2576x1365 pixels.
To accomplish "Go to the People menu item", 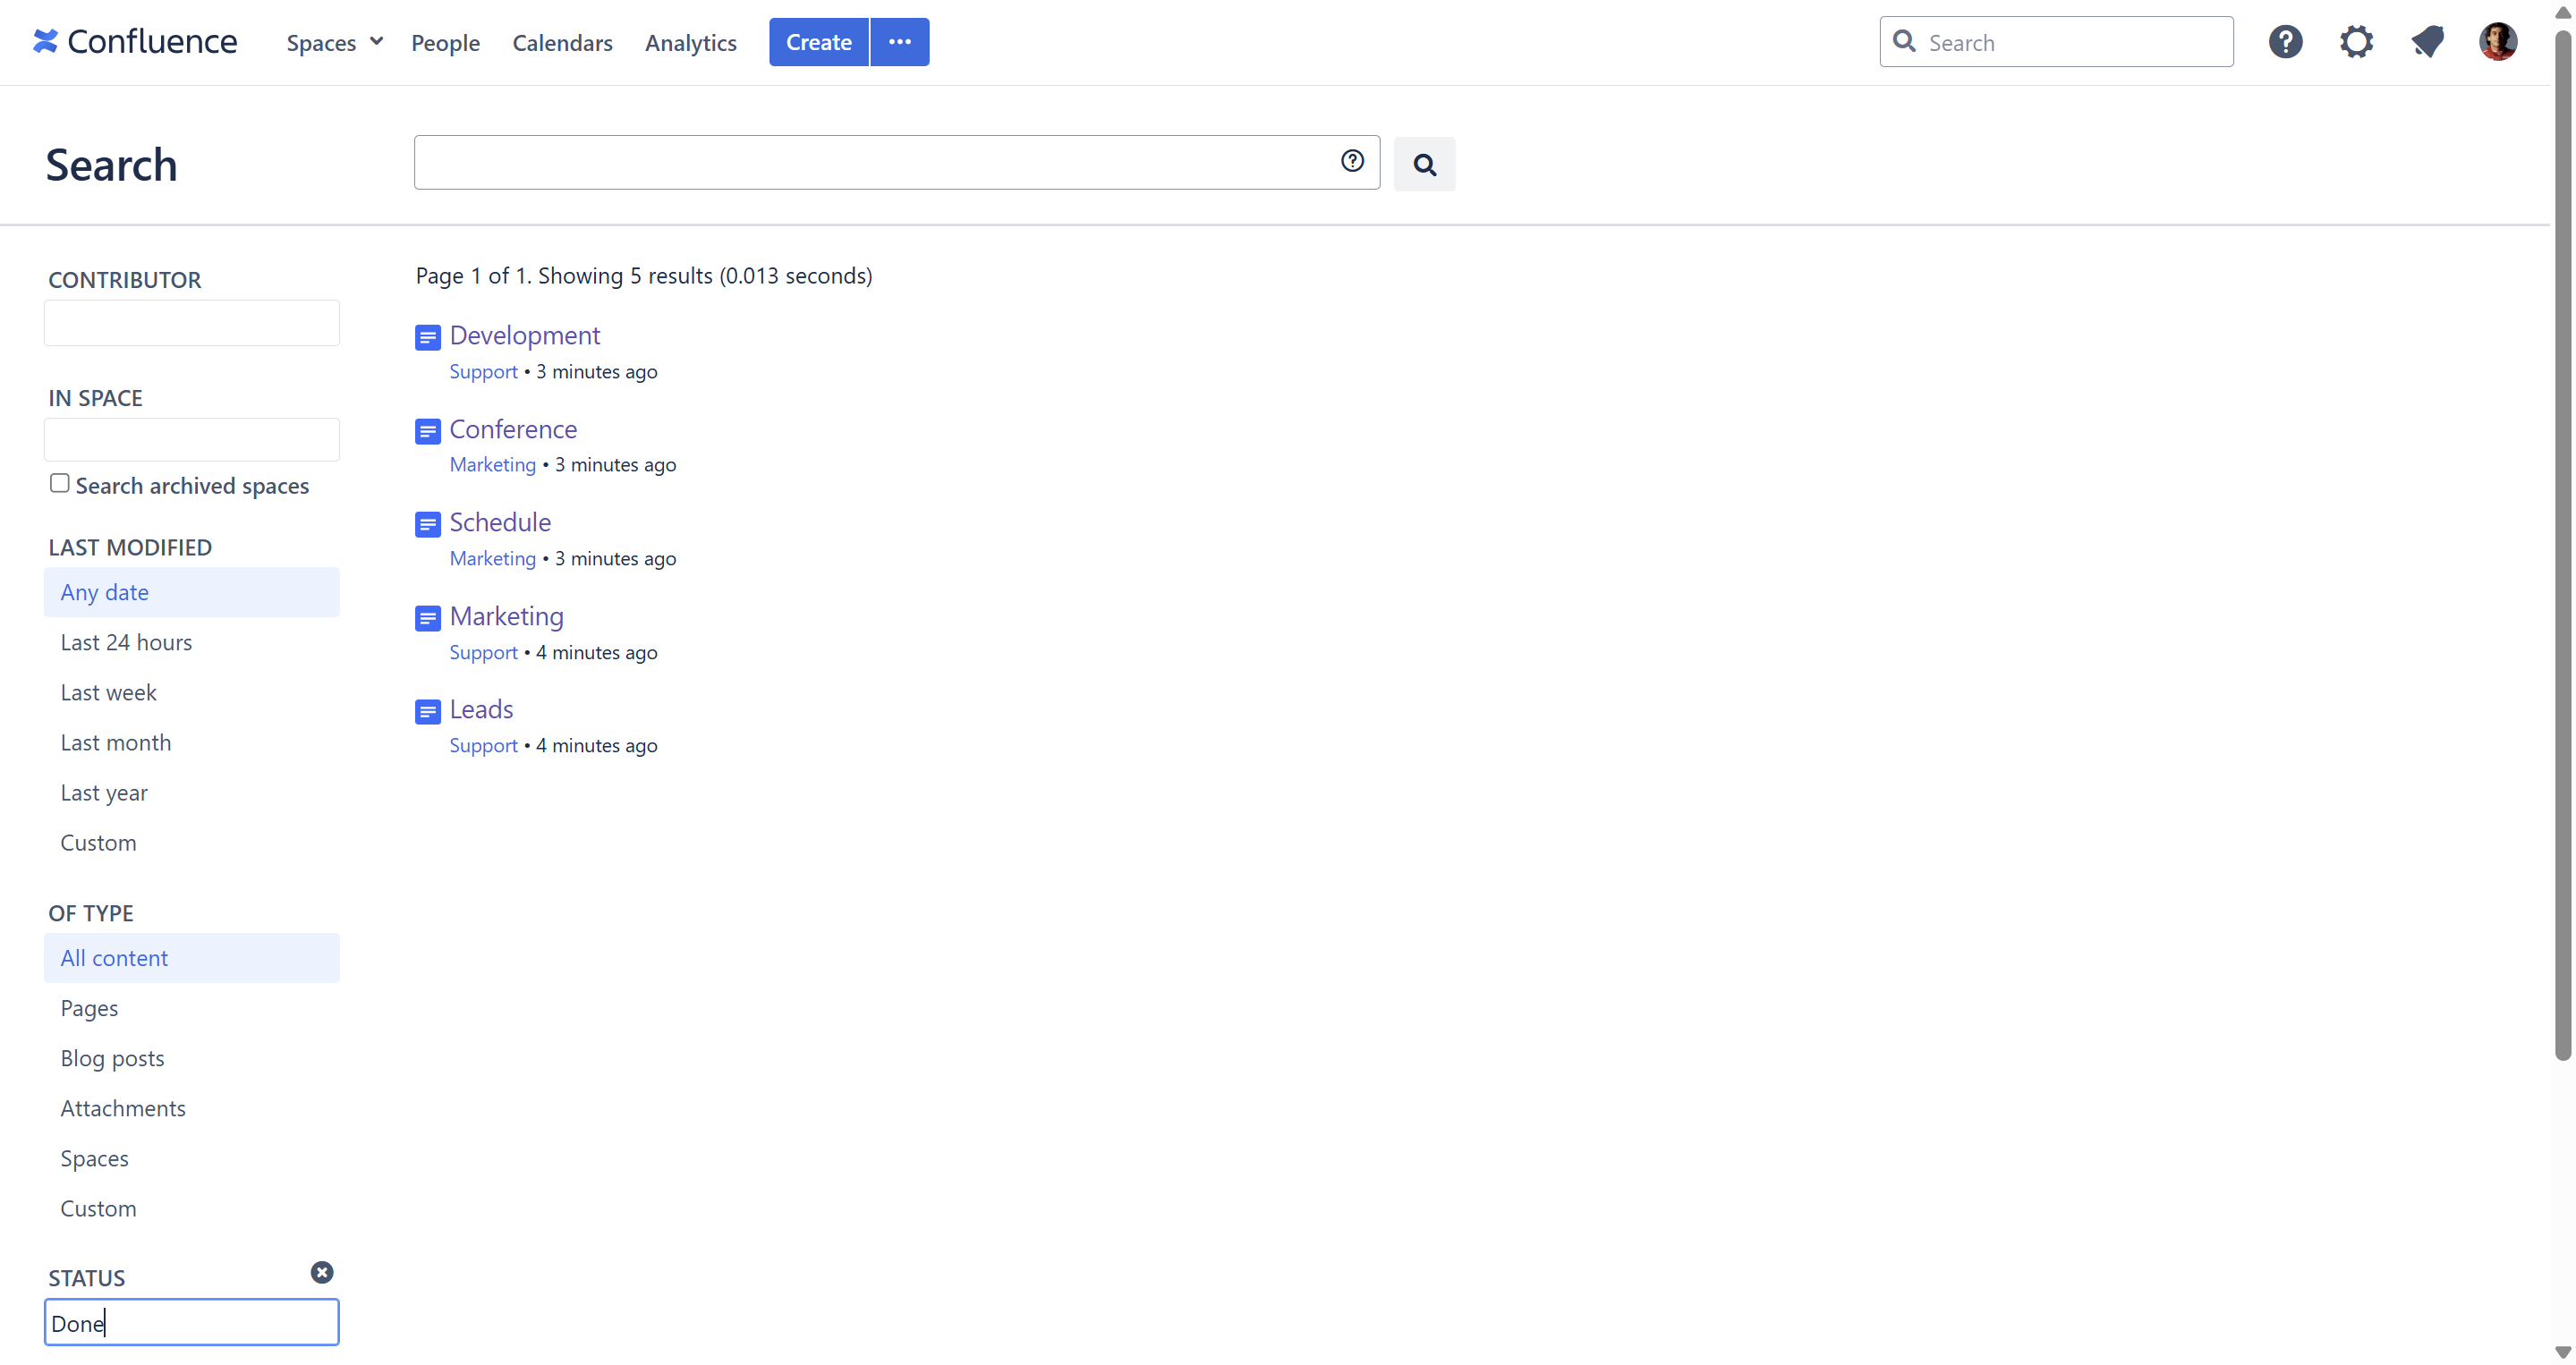I will [445, 43].
